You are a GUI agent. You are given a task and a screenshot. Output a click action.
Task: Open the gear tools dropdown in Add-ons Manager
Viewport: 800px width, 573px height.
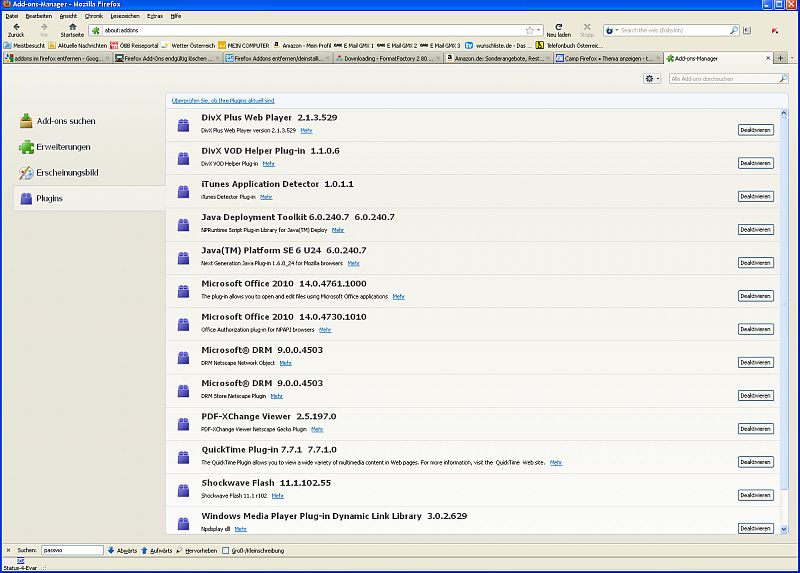652,78
